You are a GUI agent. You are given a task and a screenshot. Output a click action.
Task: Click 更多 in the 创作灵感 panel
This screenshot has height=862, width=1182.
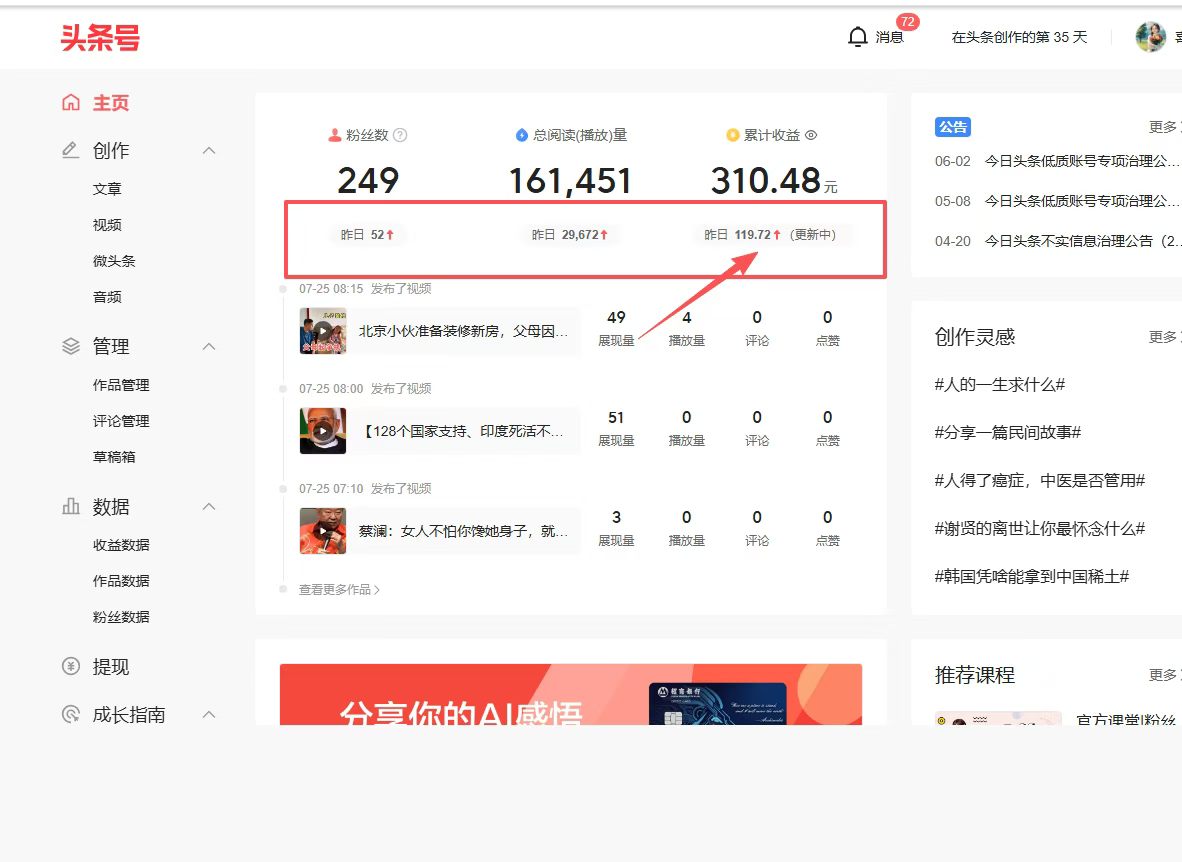click(x=1162, y=336)
